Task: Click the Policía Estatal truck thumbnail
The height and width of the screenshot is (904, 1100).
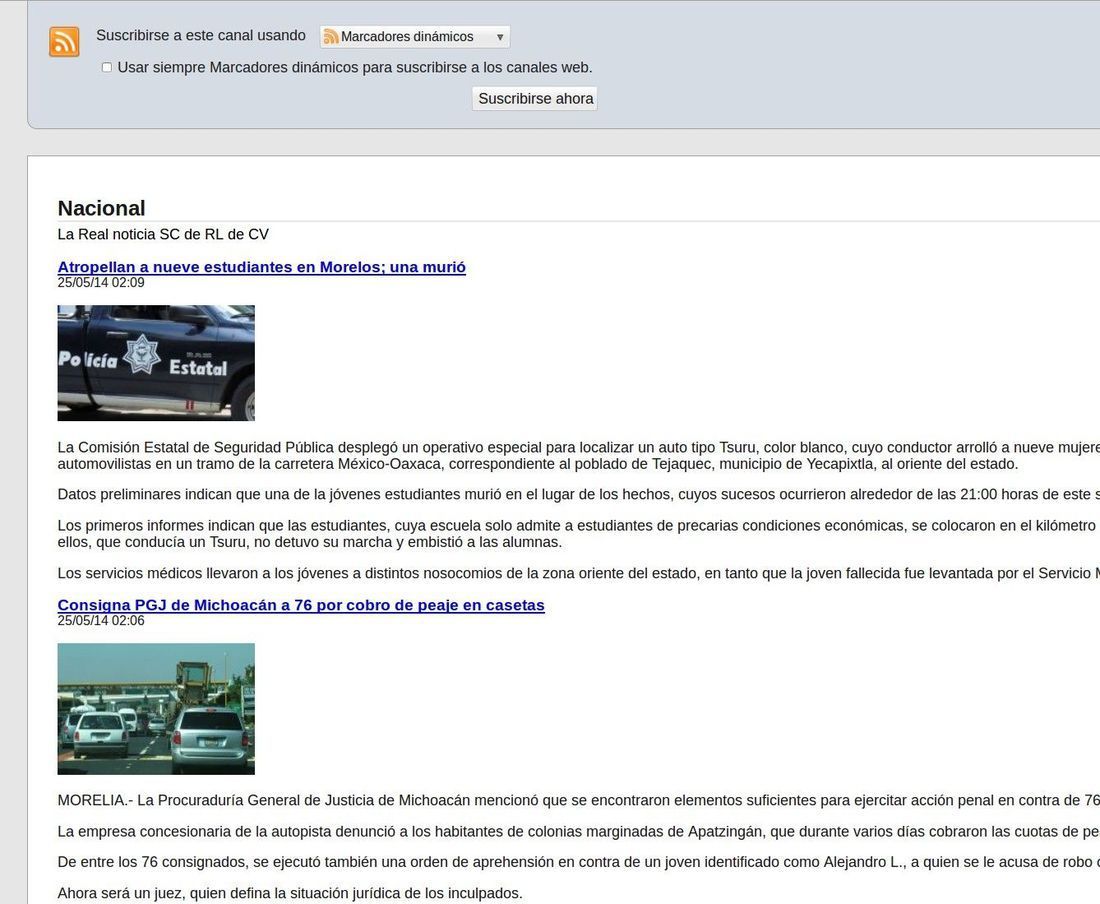Action: (x=156, y=363)
